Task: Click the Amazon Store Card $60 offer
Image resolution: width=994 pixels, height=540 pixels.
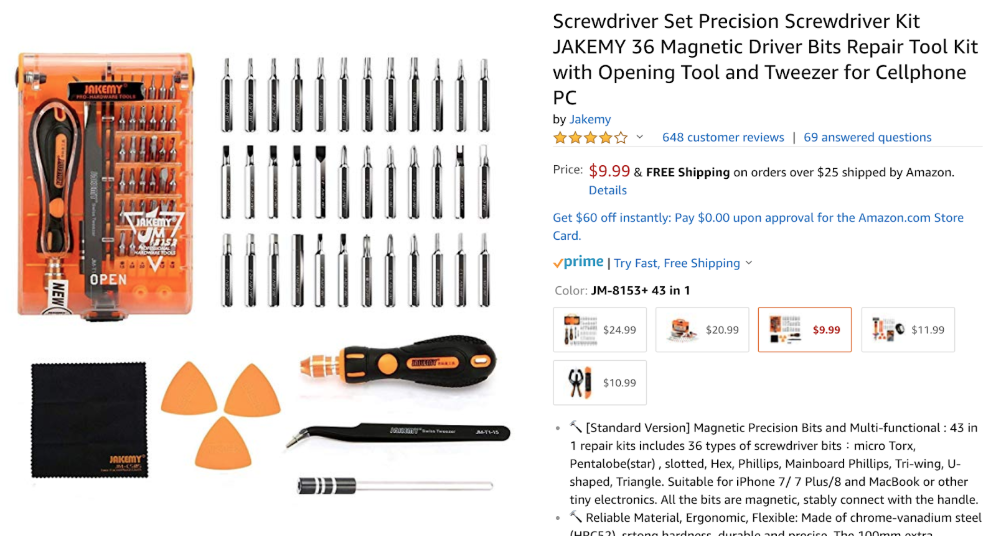Action: pyautogui.click(x=758, y=226)
